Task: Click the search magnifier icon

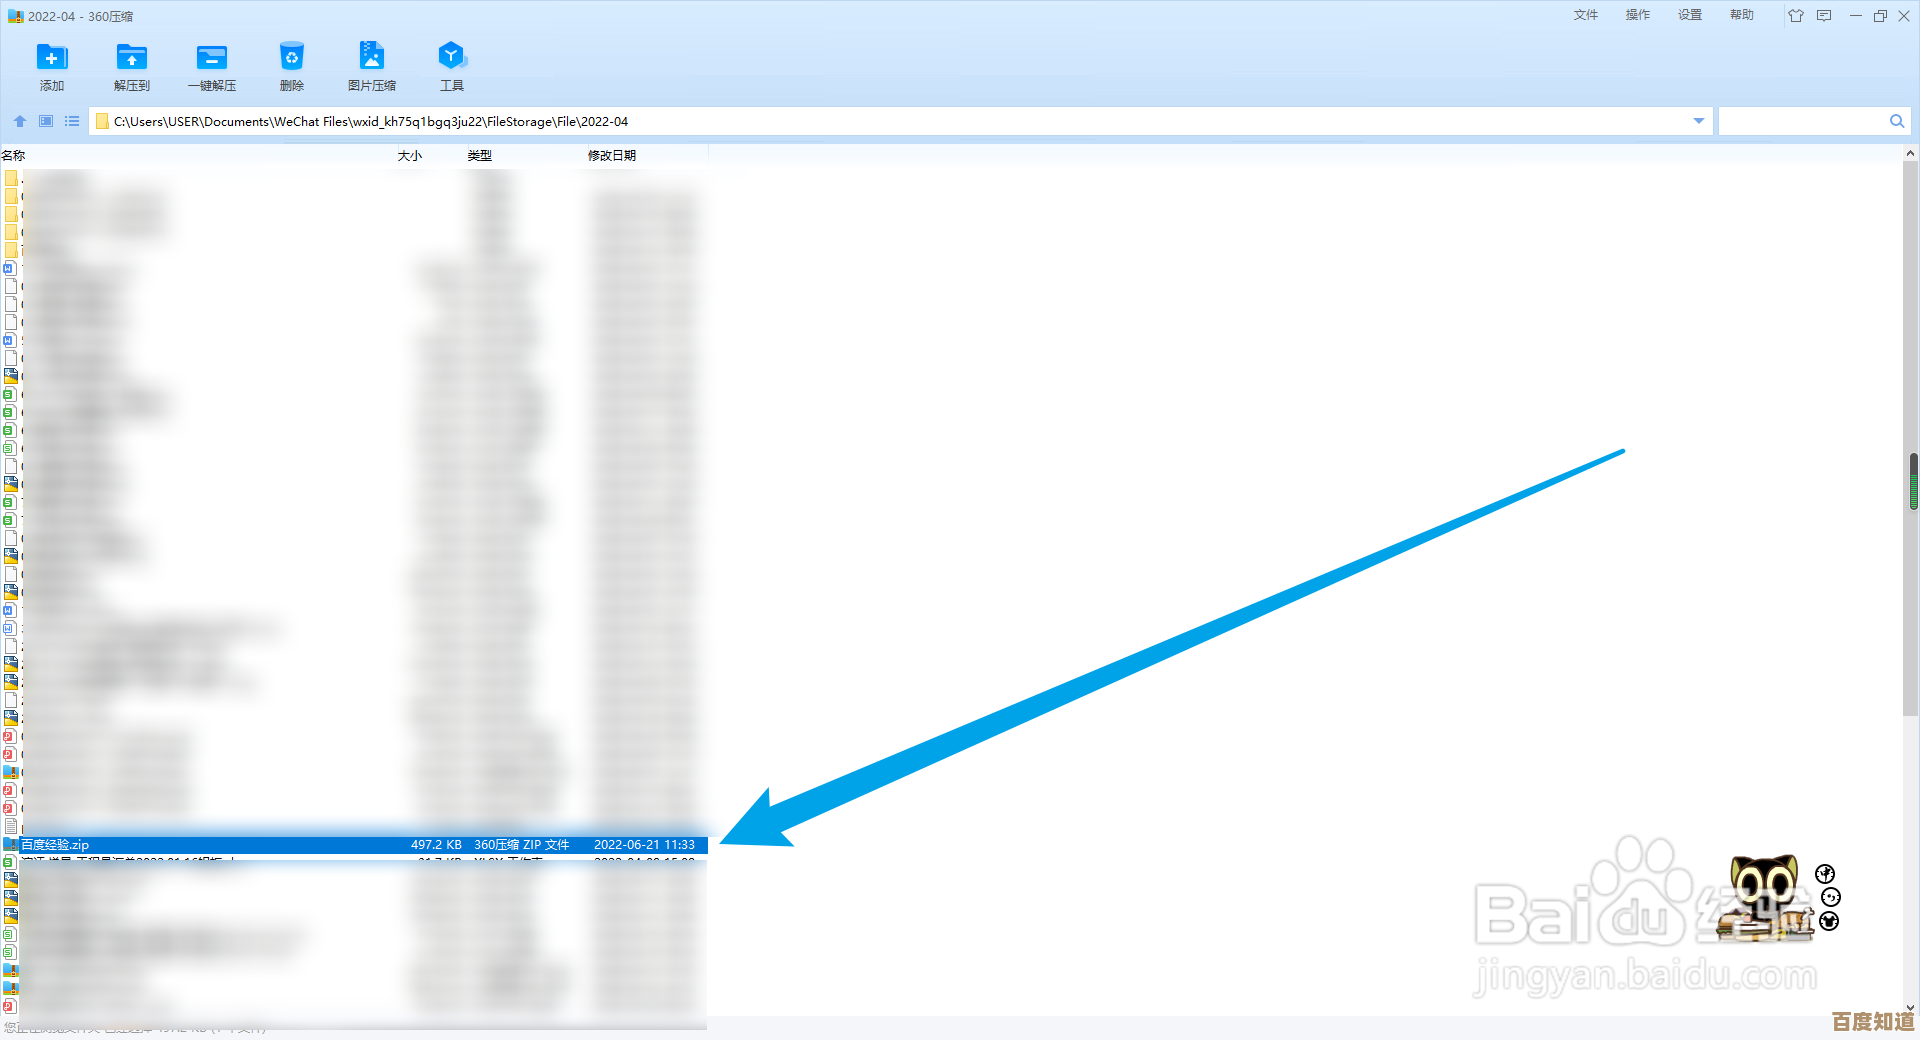Action: [x=1896, y=121]
